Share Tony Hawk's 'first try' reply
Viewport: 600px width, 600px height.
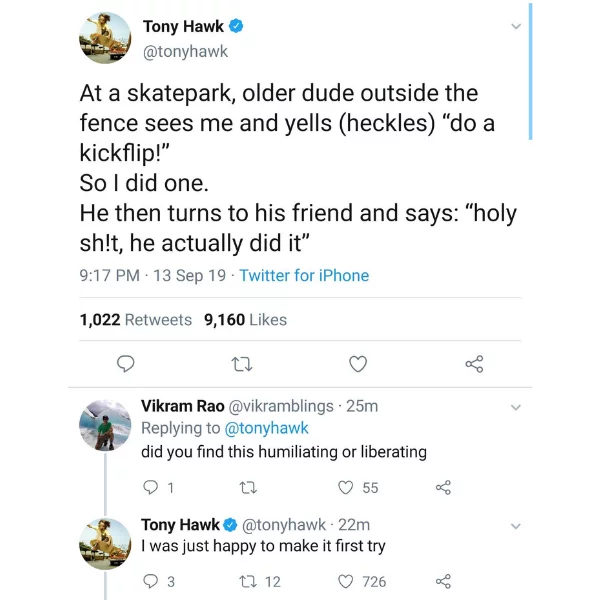point(443,581)
